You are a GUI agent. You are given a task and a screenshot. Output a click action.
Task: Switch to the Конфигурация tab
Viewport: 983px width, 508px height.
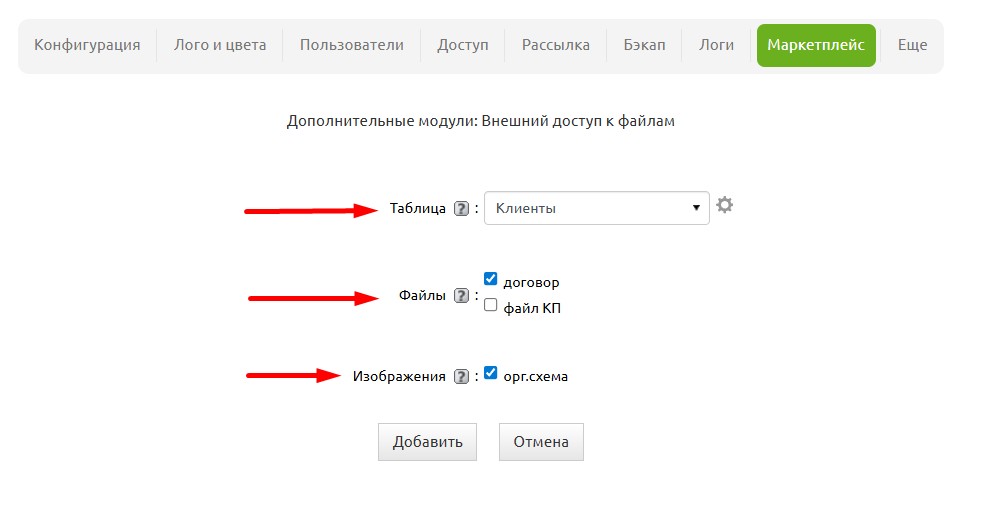tap(87, 45)
